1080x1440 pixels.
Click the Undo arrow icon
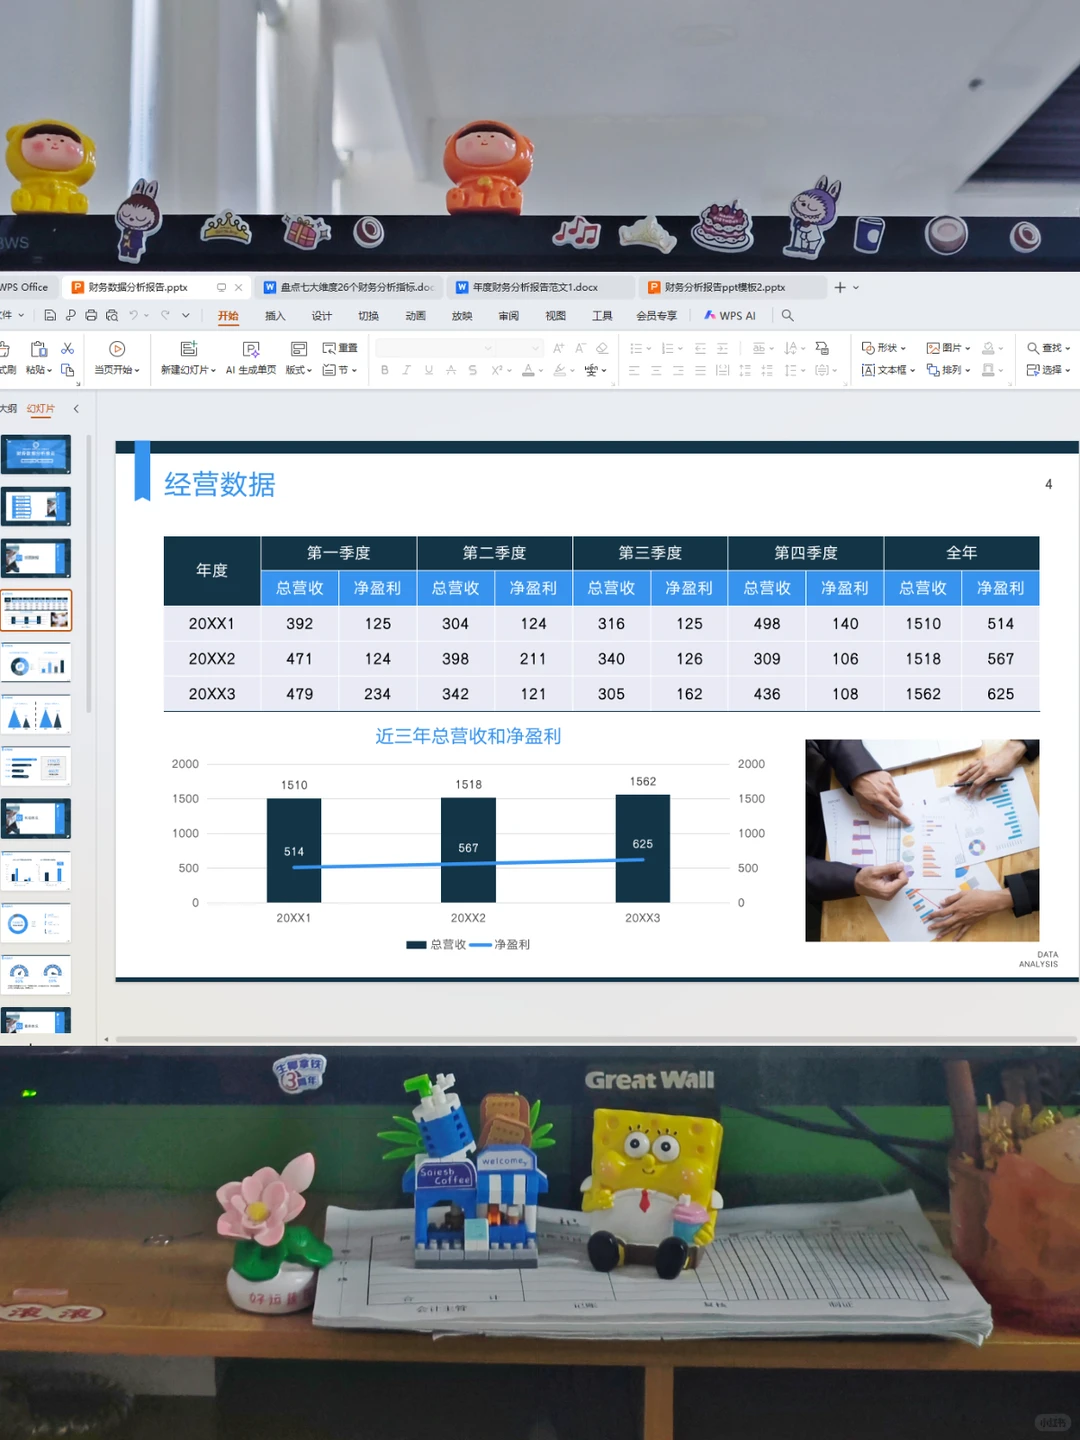point(133,315)
